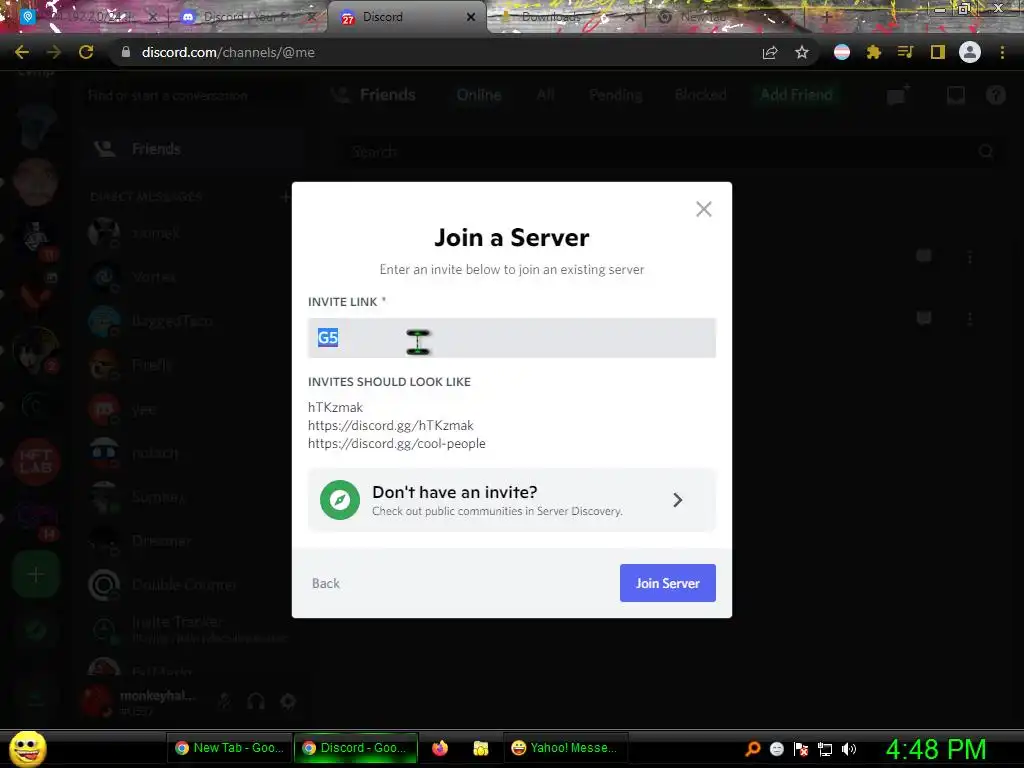Switch to the Discord tab with 27 badge
The height and width of the screenshot is (768, 1024).
tap(405, 17)
